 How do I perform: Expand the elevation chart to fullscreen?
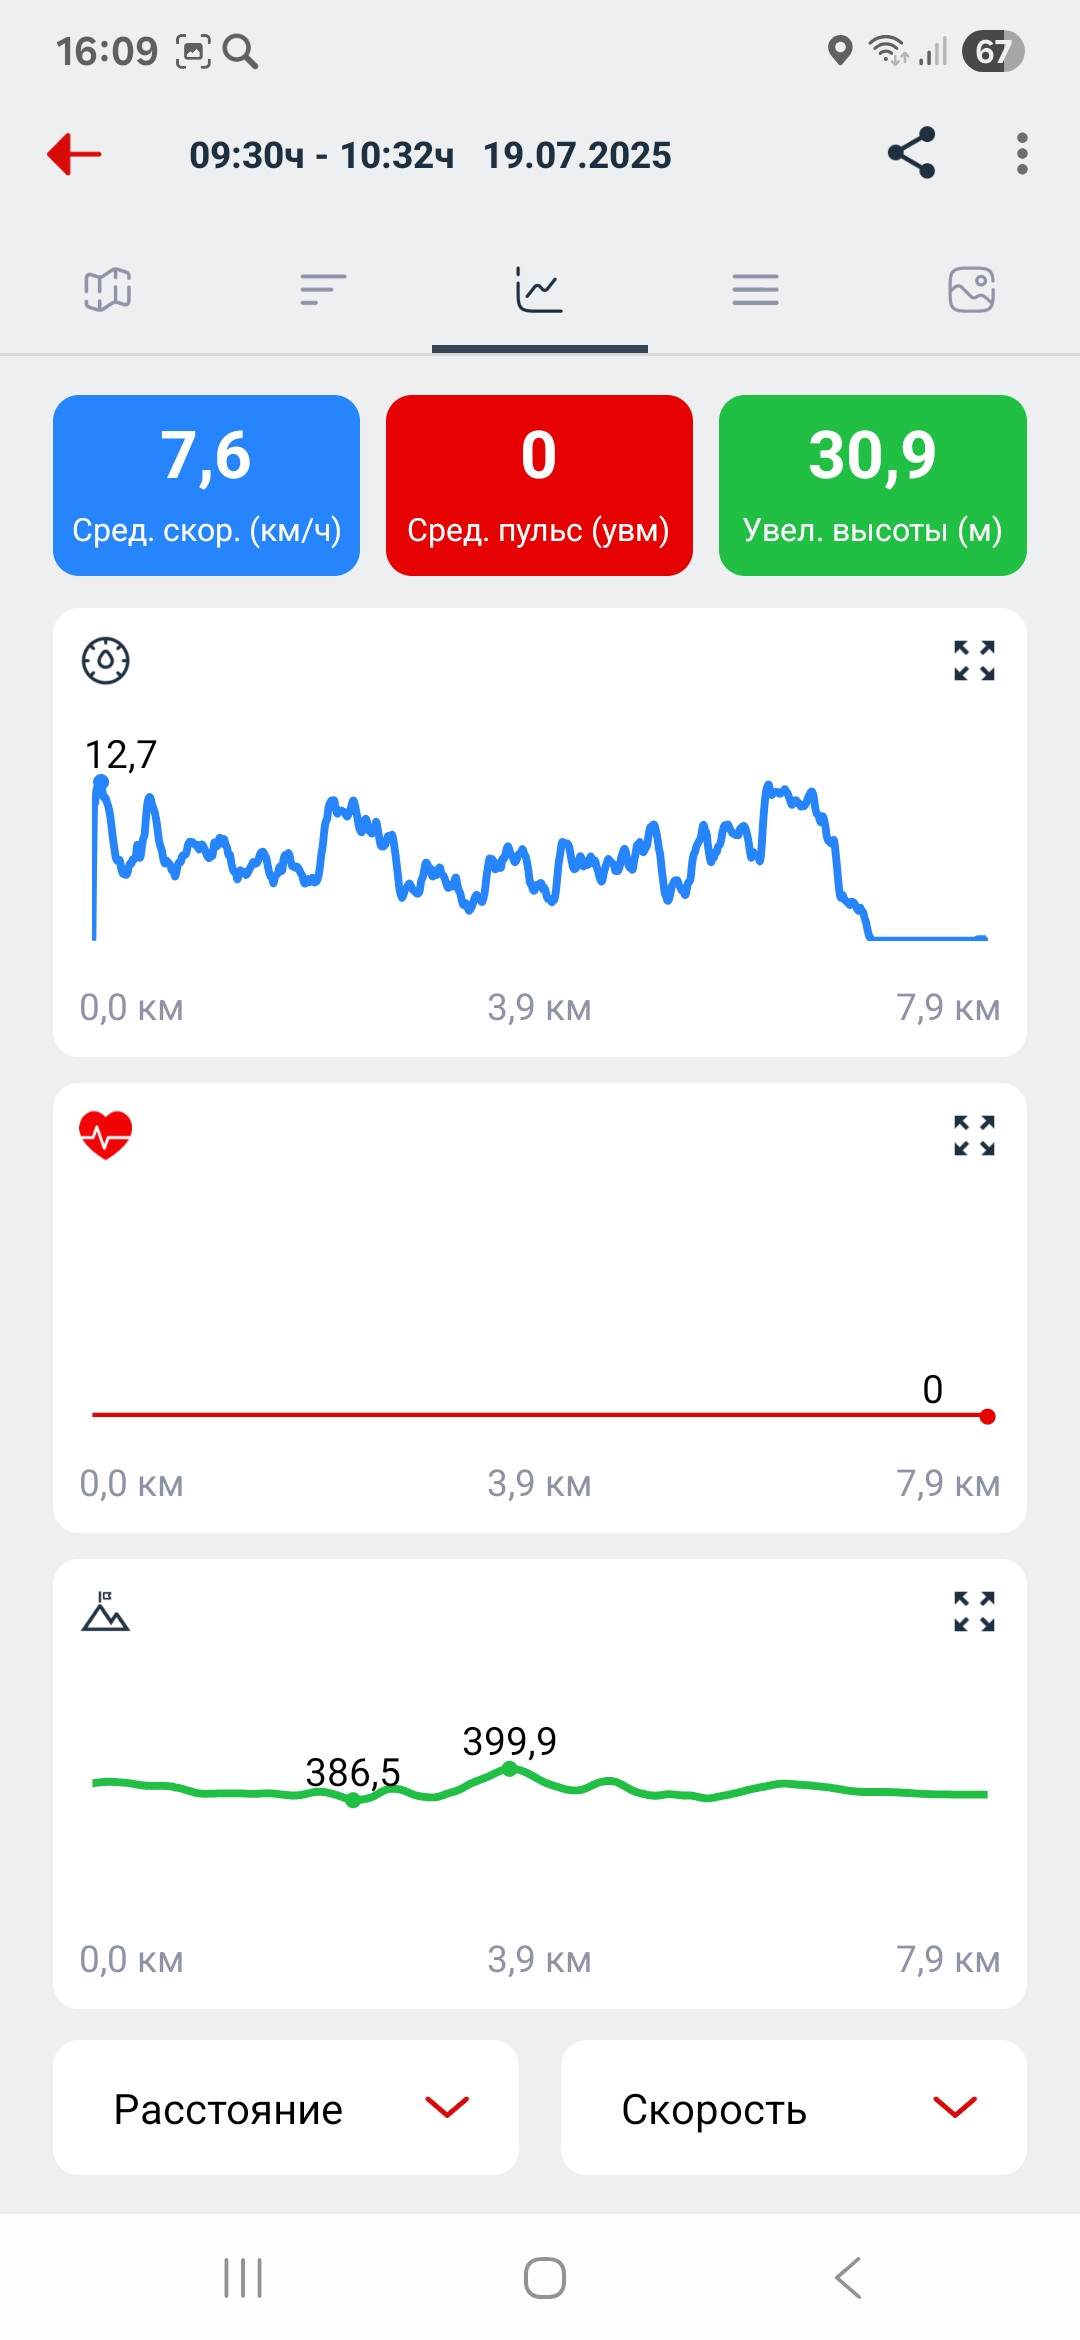(974, 1612)
